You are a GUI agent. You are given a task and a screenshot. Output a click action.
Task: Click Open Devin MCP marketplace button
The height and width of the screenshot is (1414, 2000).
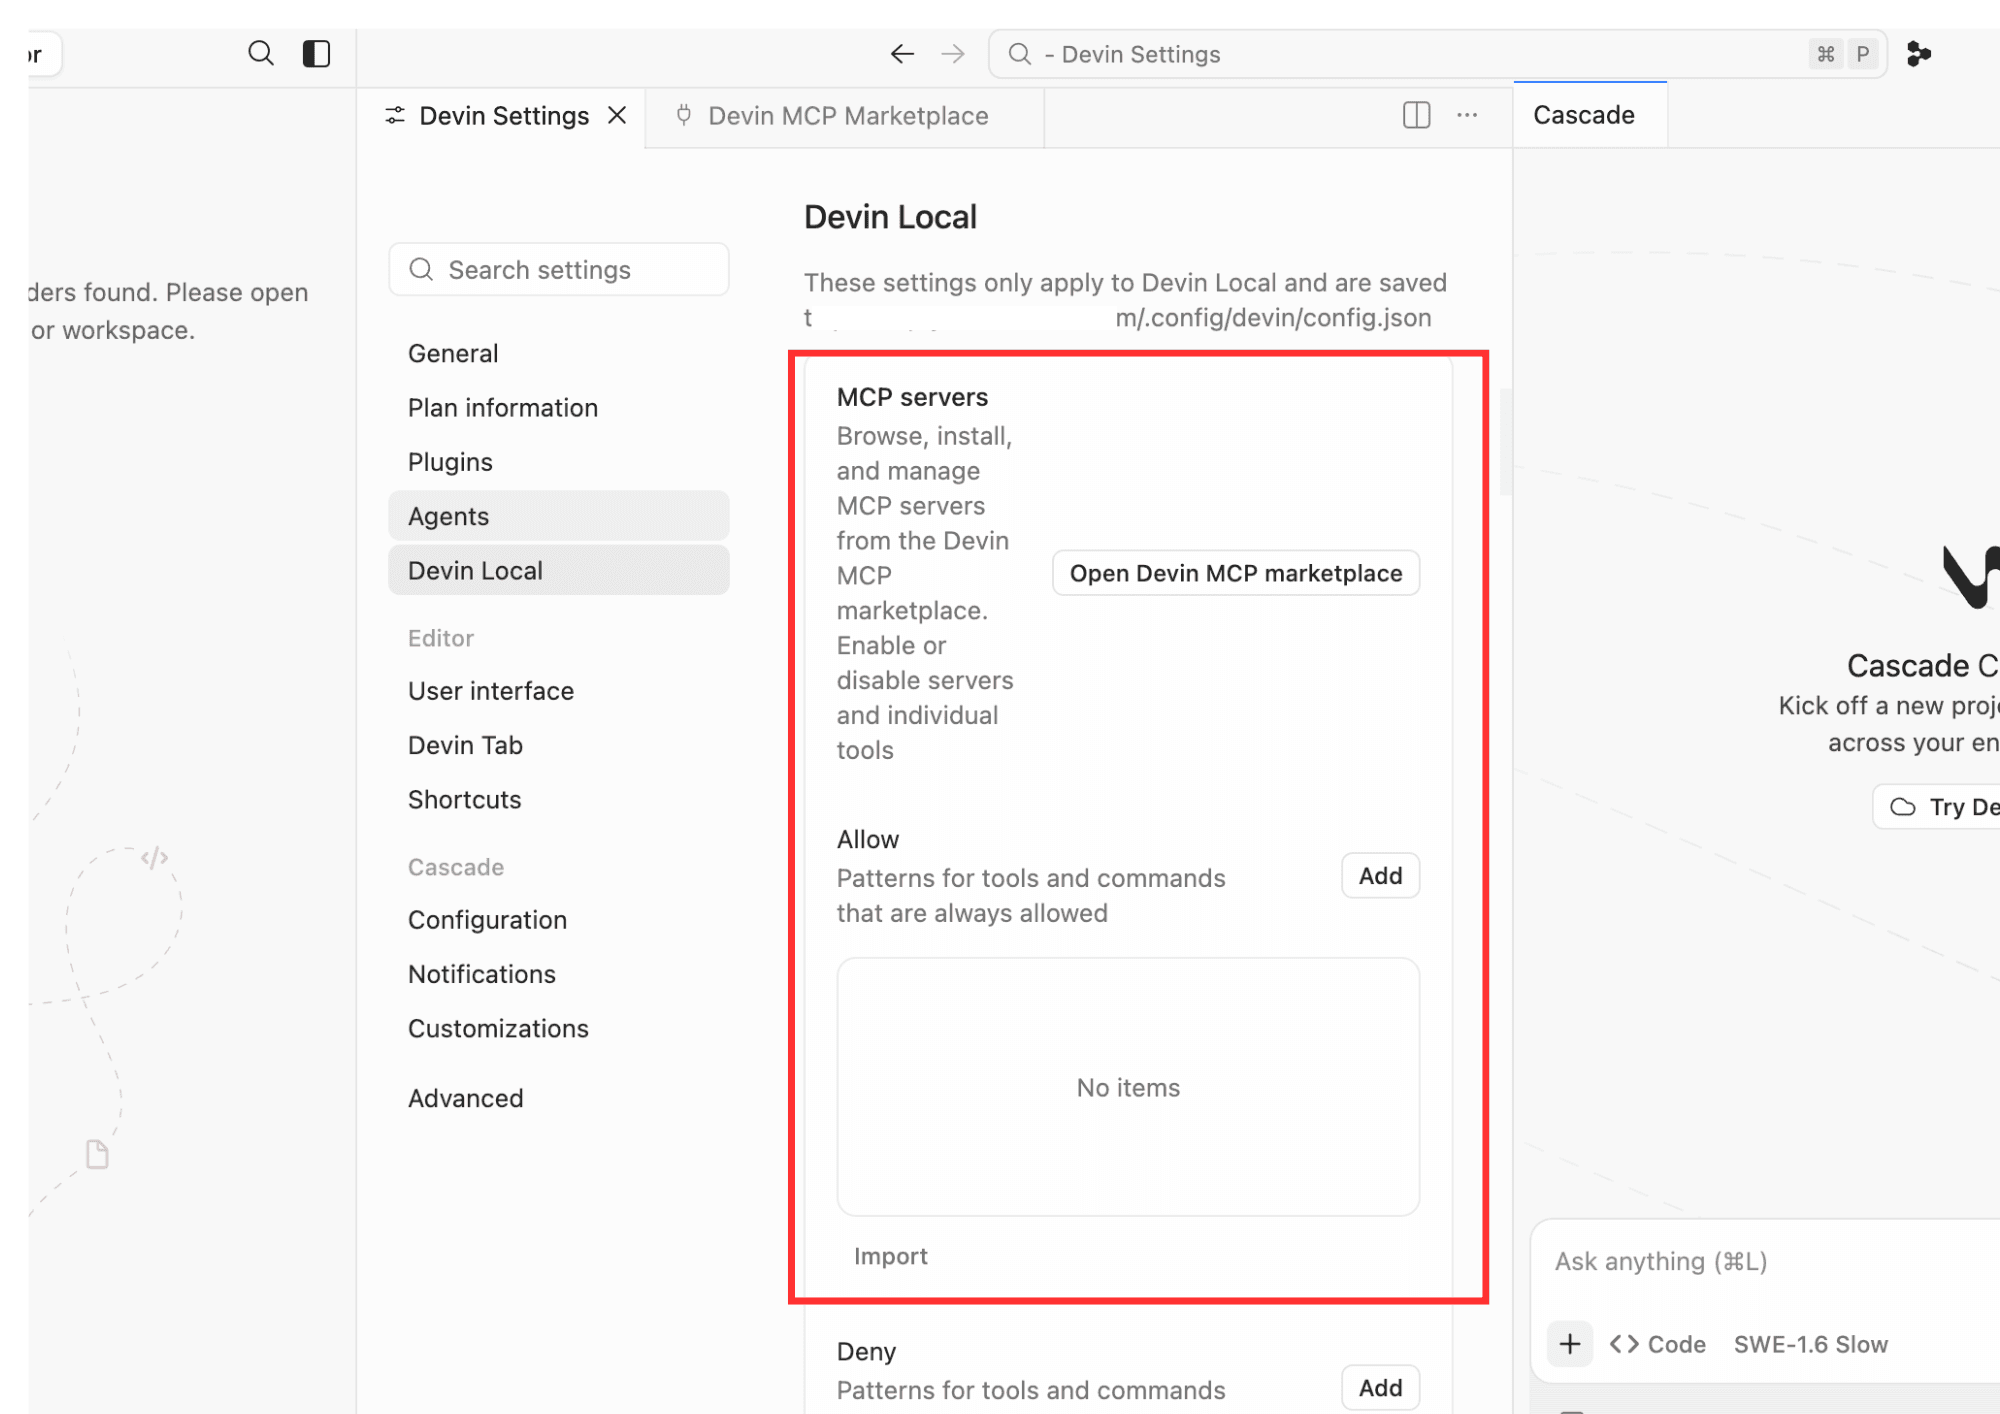point(1236,573)
